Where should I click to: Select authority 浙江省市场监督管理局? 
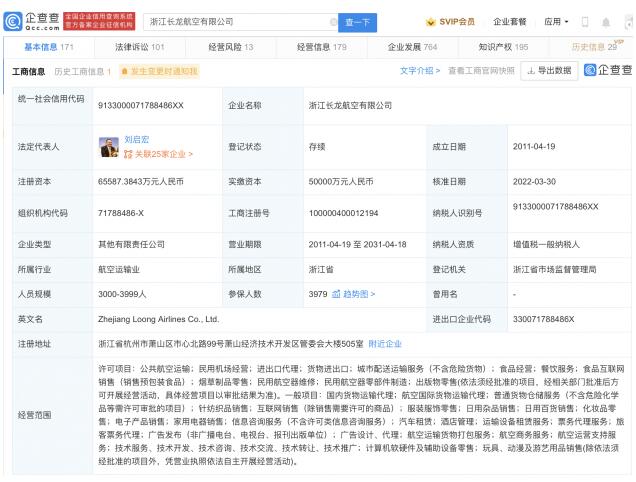tap(554, 269)
